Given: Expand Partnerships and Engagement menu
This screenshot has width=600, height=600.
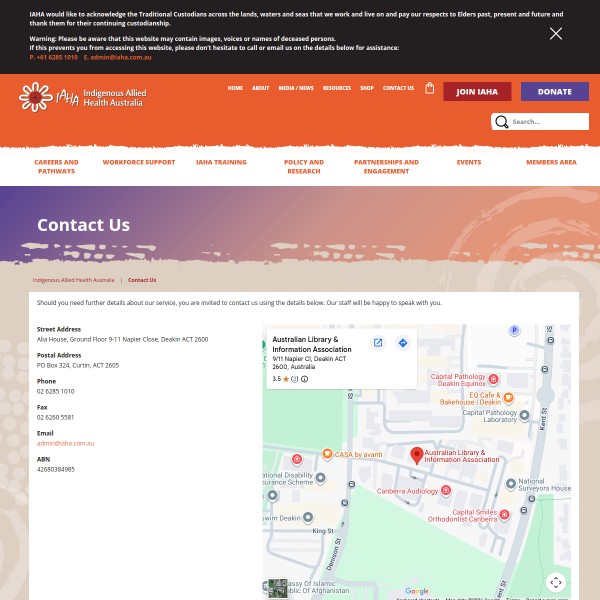Looking at the screenshot, I should 386,166.
